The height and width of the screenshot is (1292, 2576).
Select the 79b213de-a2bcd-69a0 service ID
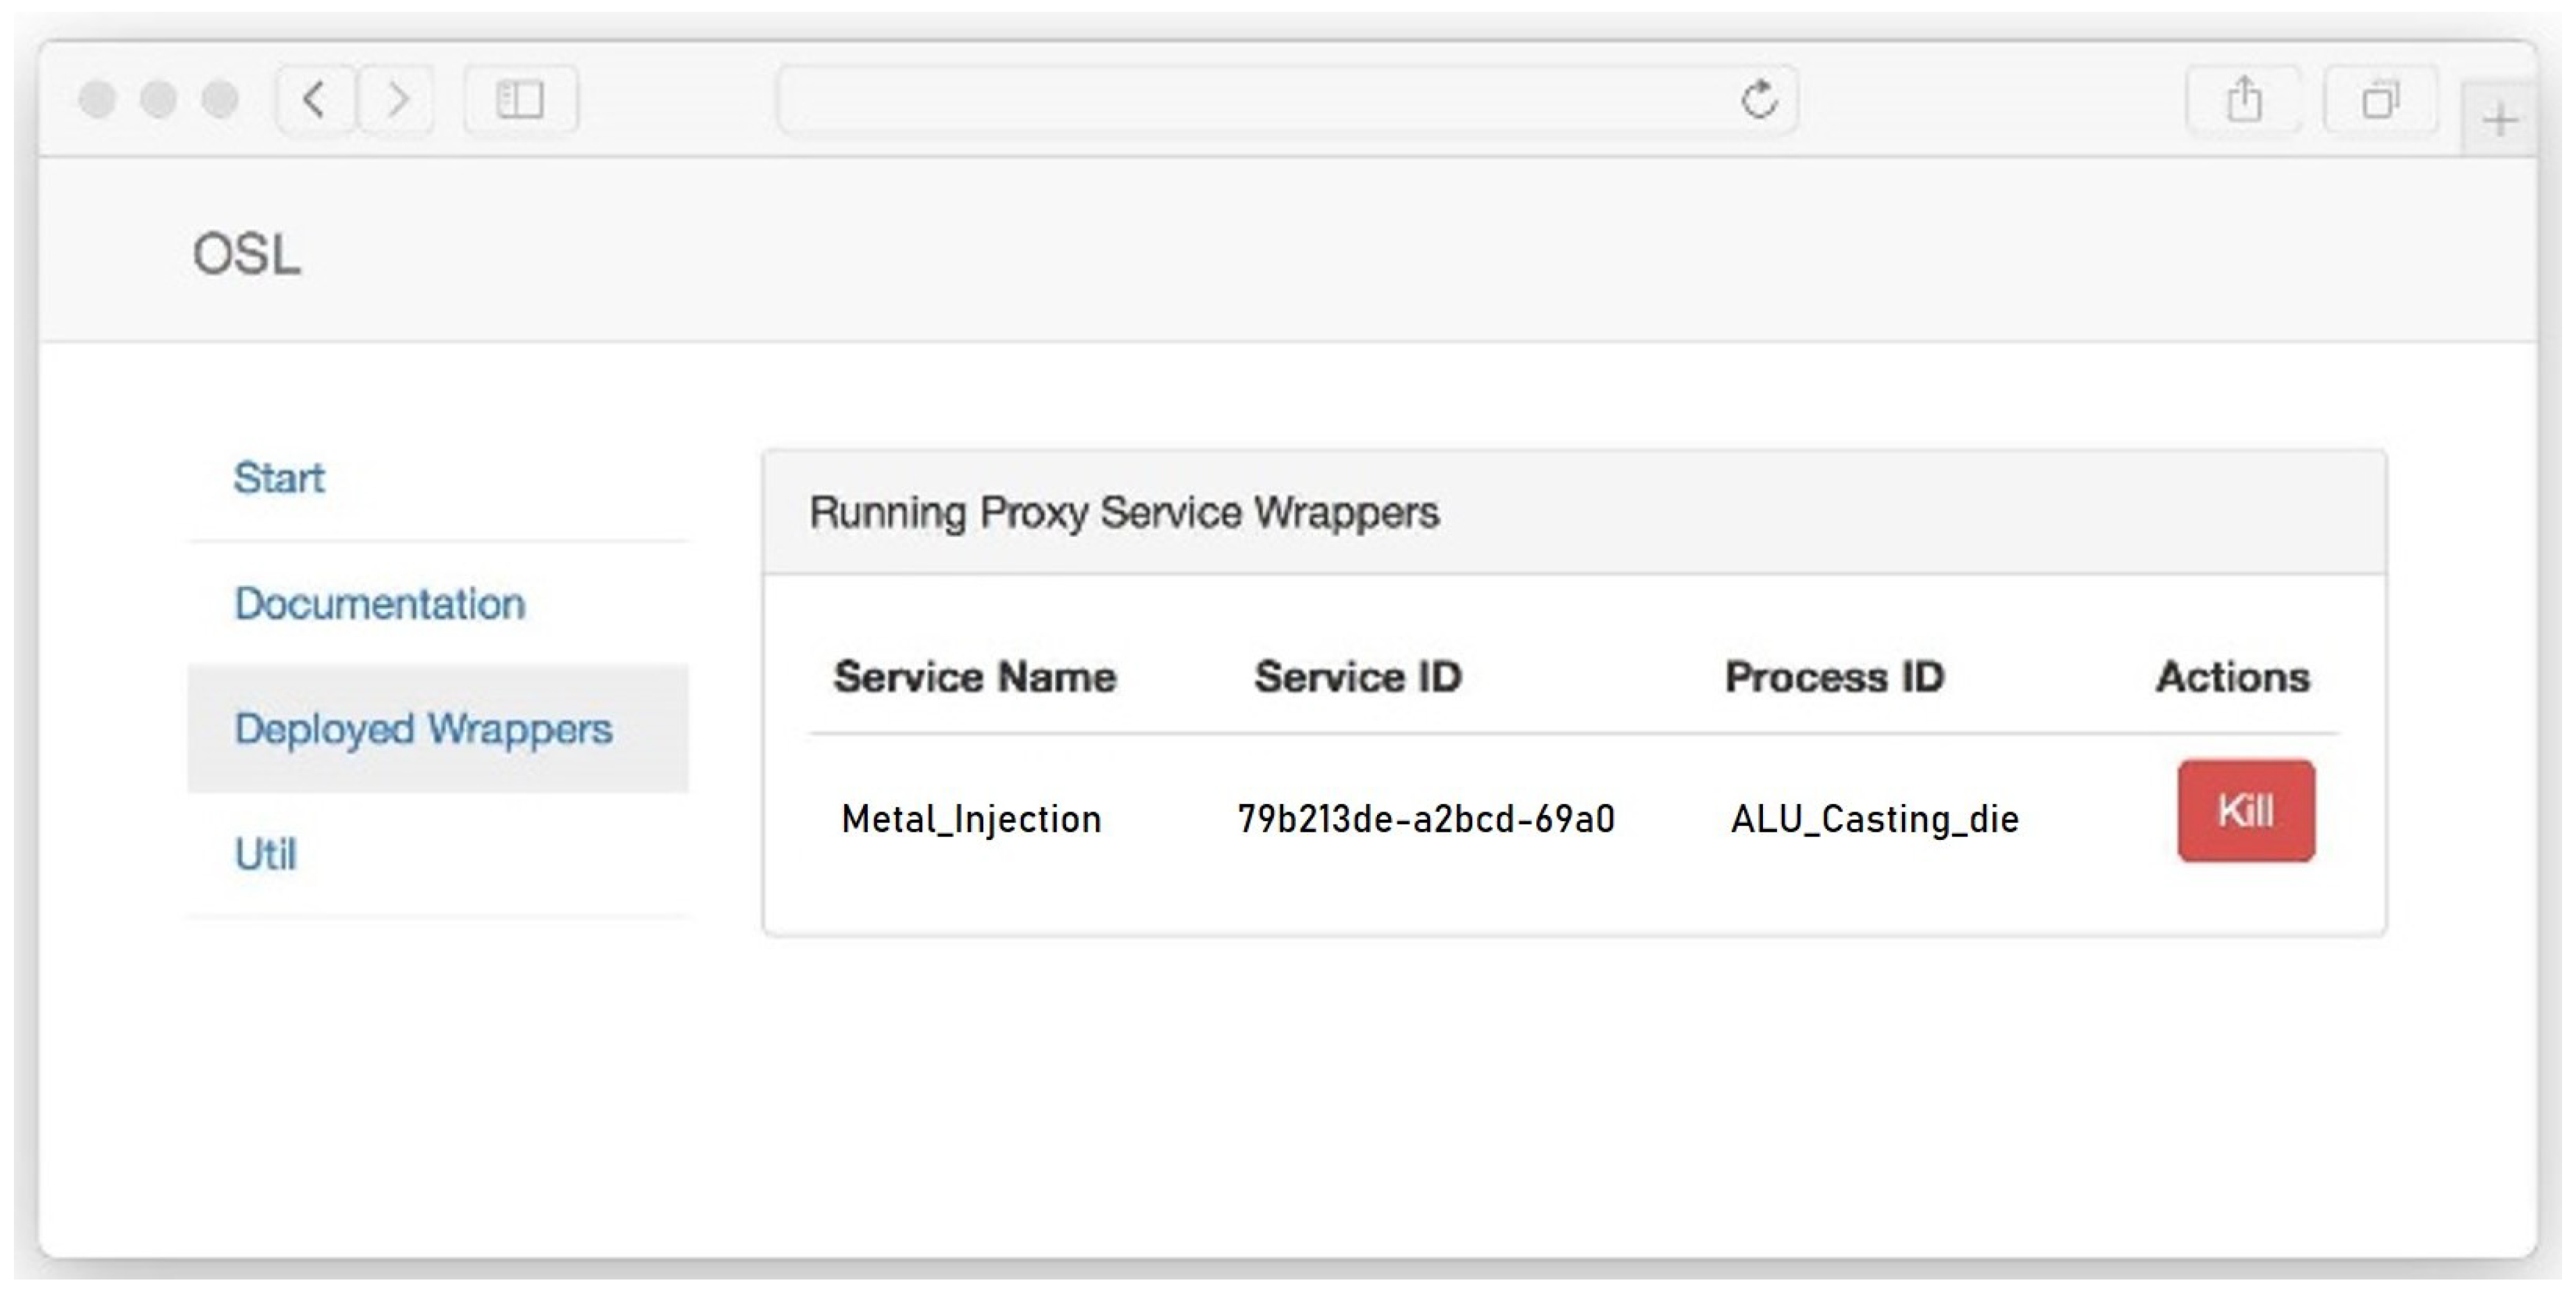point(1426,819)
